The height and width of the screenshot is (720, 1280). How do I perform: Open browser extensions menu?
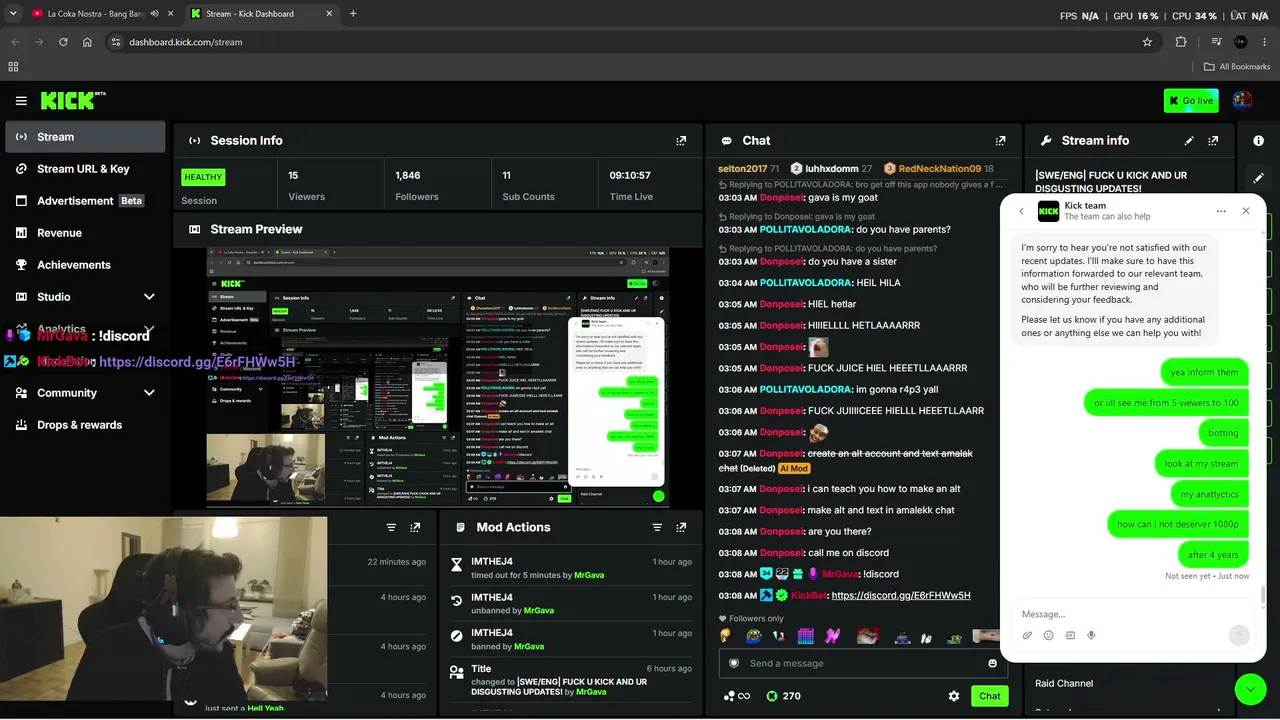[x=1181, y=42]
